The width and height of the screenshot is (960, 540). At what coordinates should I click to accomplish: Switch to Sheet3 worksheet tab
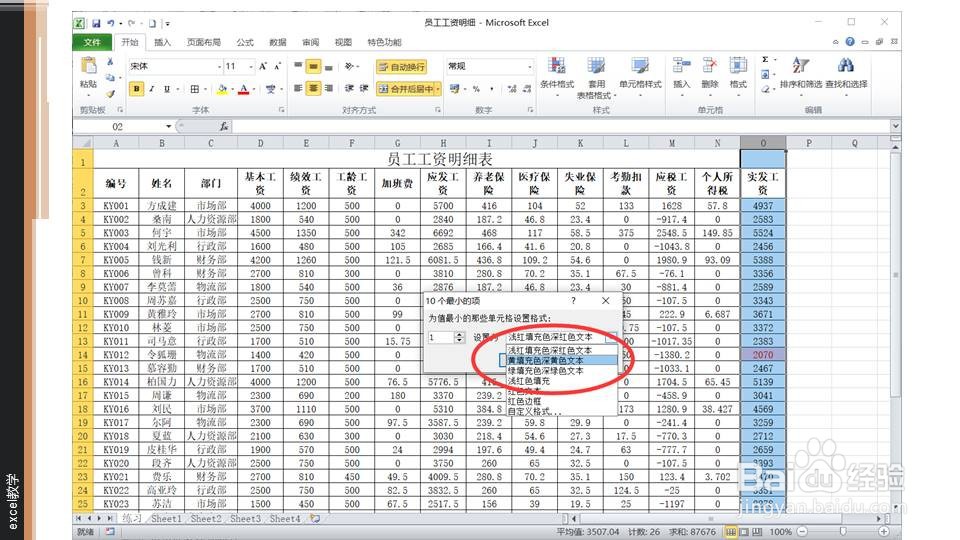click(x=245, y=519)
